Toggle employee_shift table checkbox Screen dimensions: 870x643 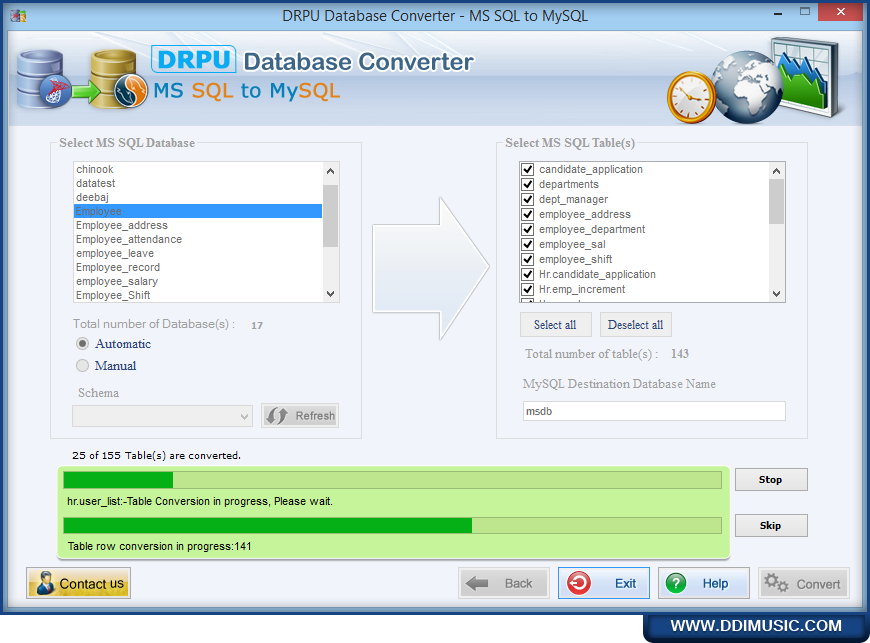click(528, 259)
